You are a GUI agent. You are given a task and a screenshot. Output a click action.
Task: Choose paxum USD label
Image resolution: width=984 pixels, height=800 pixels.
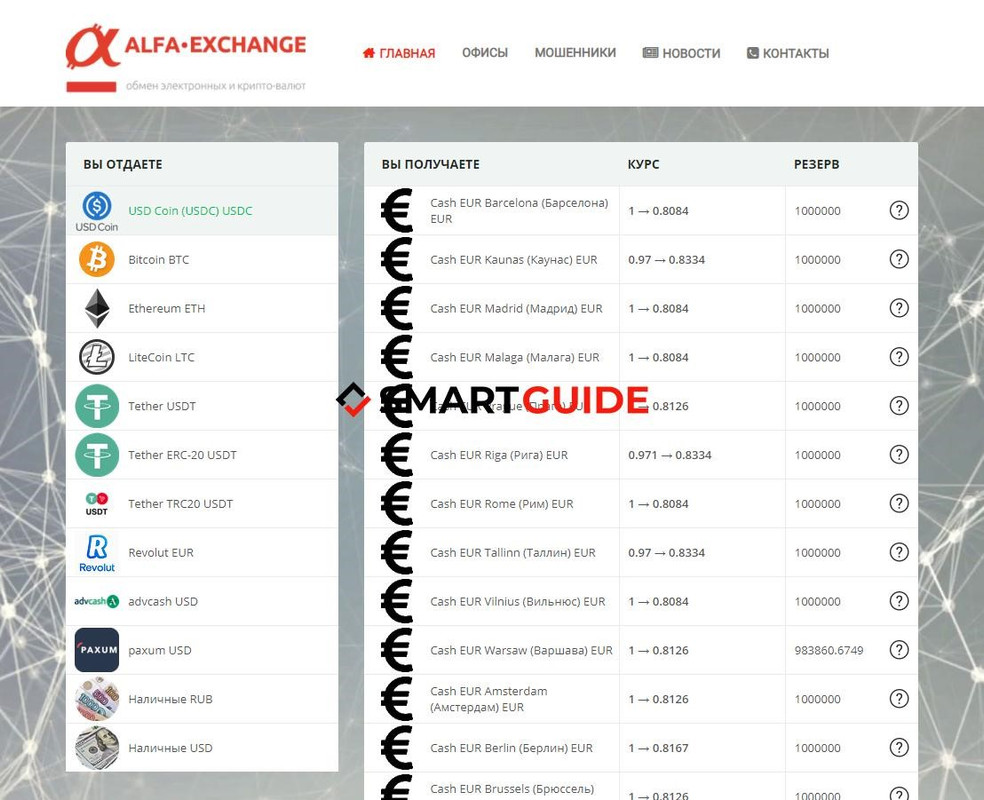pyautogui.click(x=159, y=650)
